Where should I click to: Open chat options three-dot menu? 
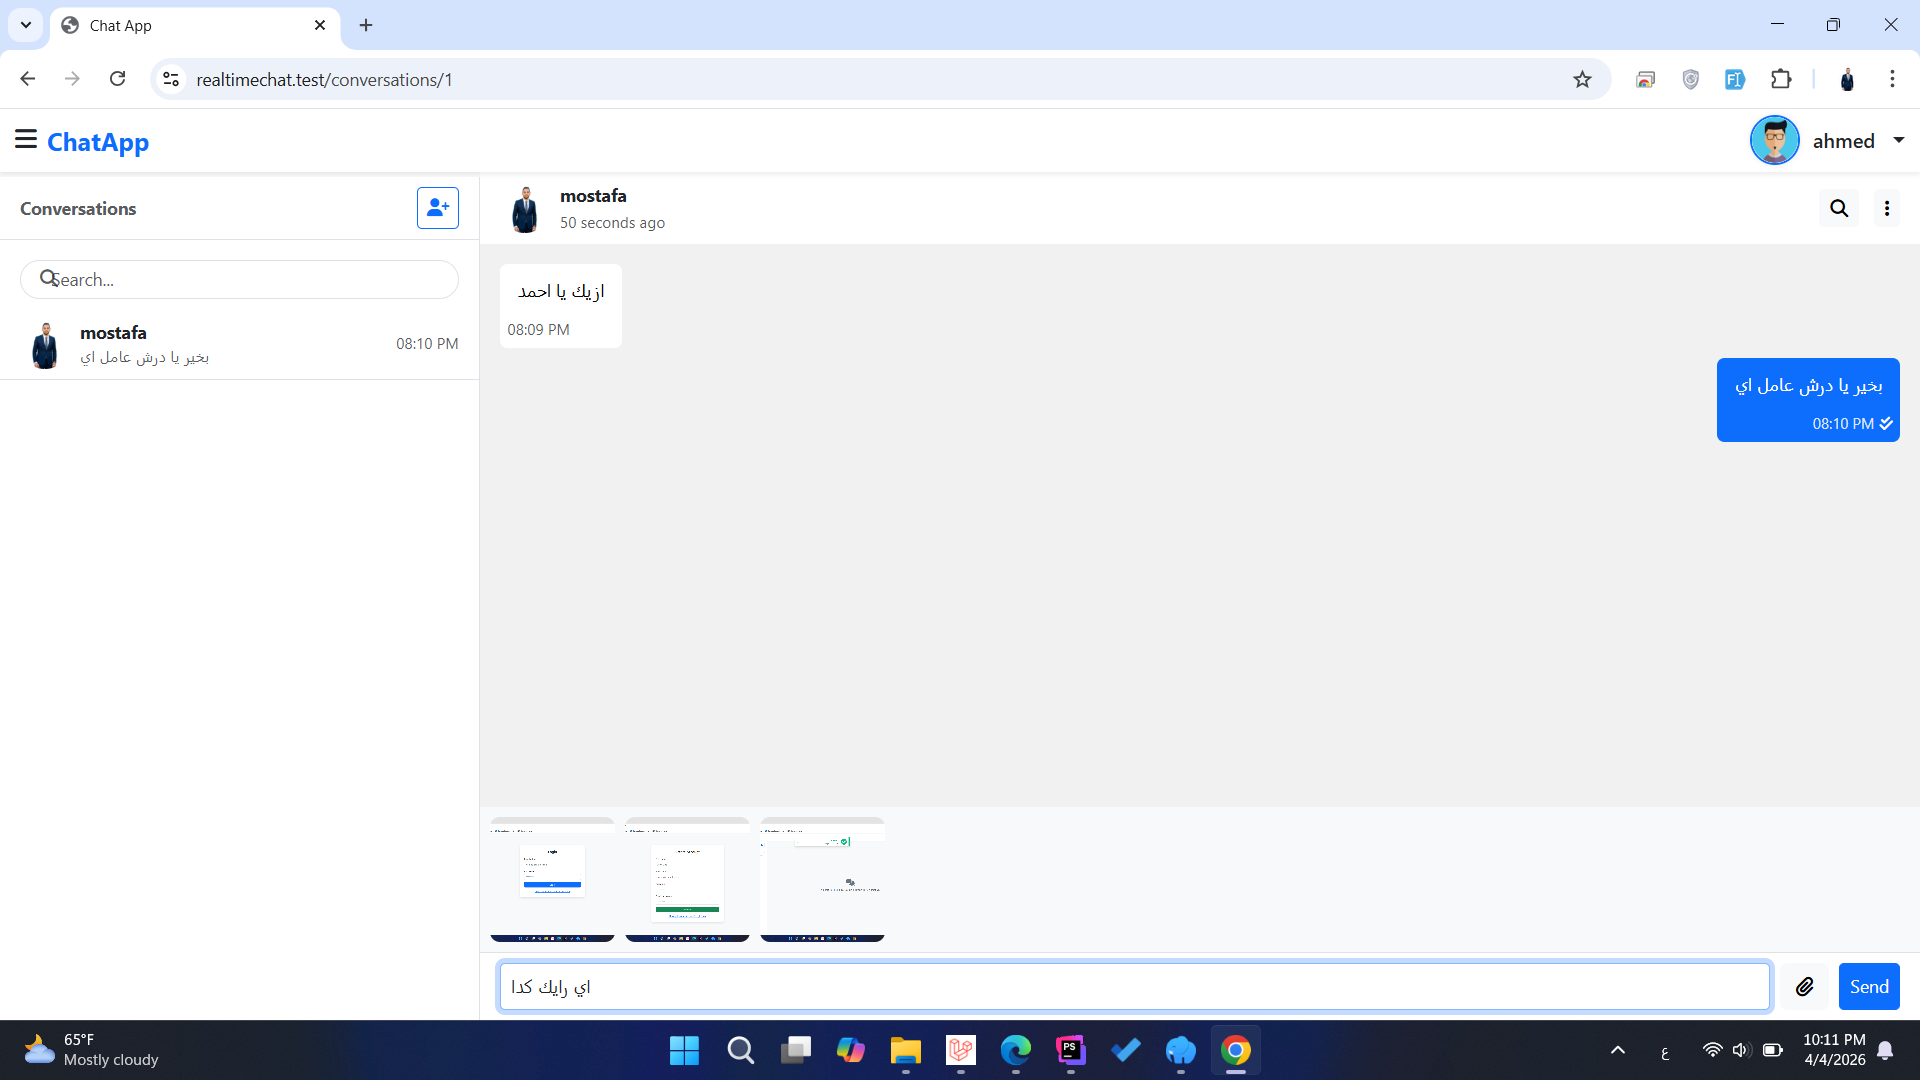click(x=1886, y=208)
